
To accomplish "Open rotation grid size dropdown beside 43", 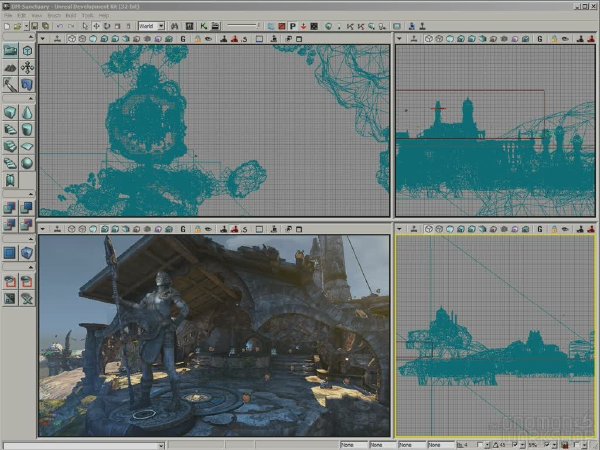I will point(522,445).
